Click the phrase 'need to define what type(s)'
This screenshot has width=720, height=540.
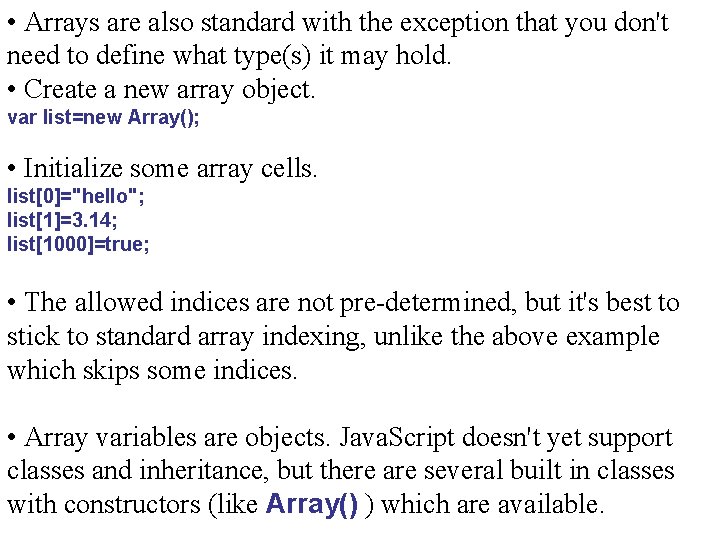159,56
